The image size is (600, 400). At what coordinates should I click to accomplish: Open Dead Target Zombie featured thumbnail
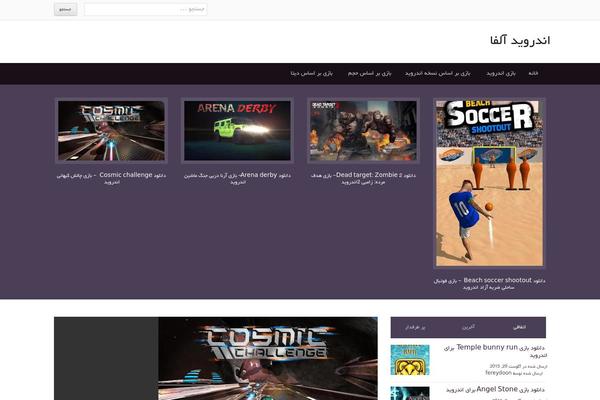pos(363,131)
